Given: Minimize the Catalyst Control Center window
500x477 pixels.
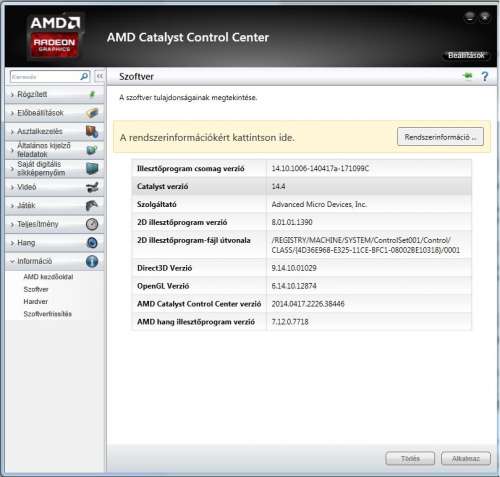Looking at the screenshot, I should point(470,17).
